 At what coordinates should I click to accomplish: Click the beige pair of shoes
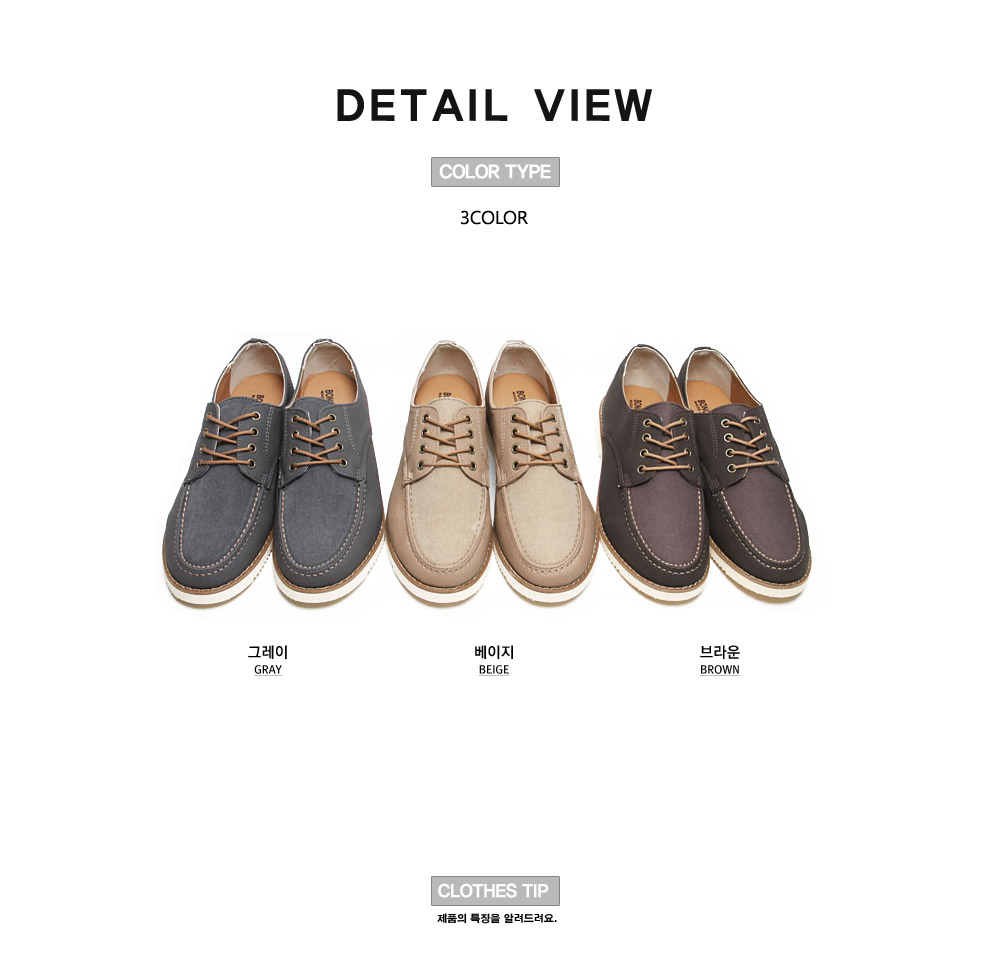pyautogui.click(x=492, y=472)
